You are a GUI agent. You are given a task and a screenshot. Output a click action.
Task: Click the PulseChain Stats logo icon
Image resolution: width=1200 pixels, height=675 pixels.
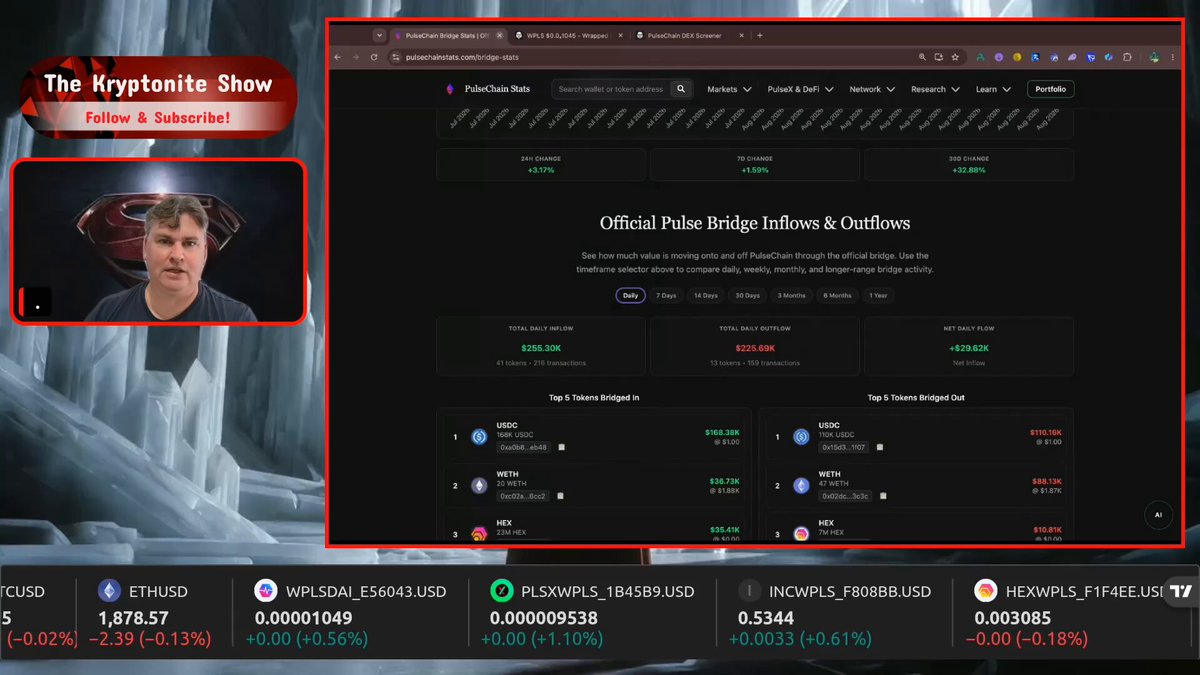coord(449,89)
